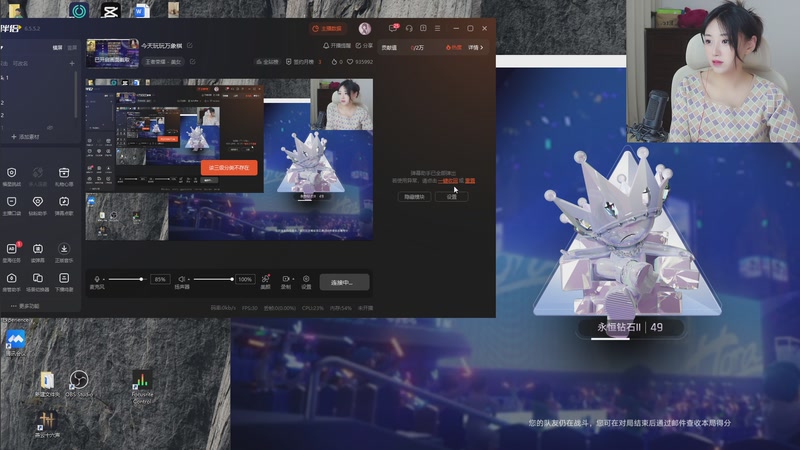The image size is (800, 450).
Task: Click the 分享 share button
Action: (364, 46)
